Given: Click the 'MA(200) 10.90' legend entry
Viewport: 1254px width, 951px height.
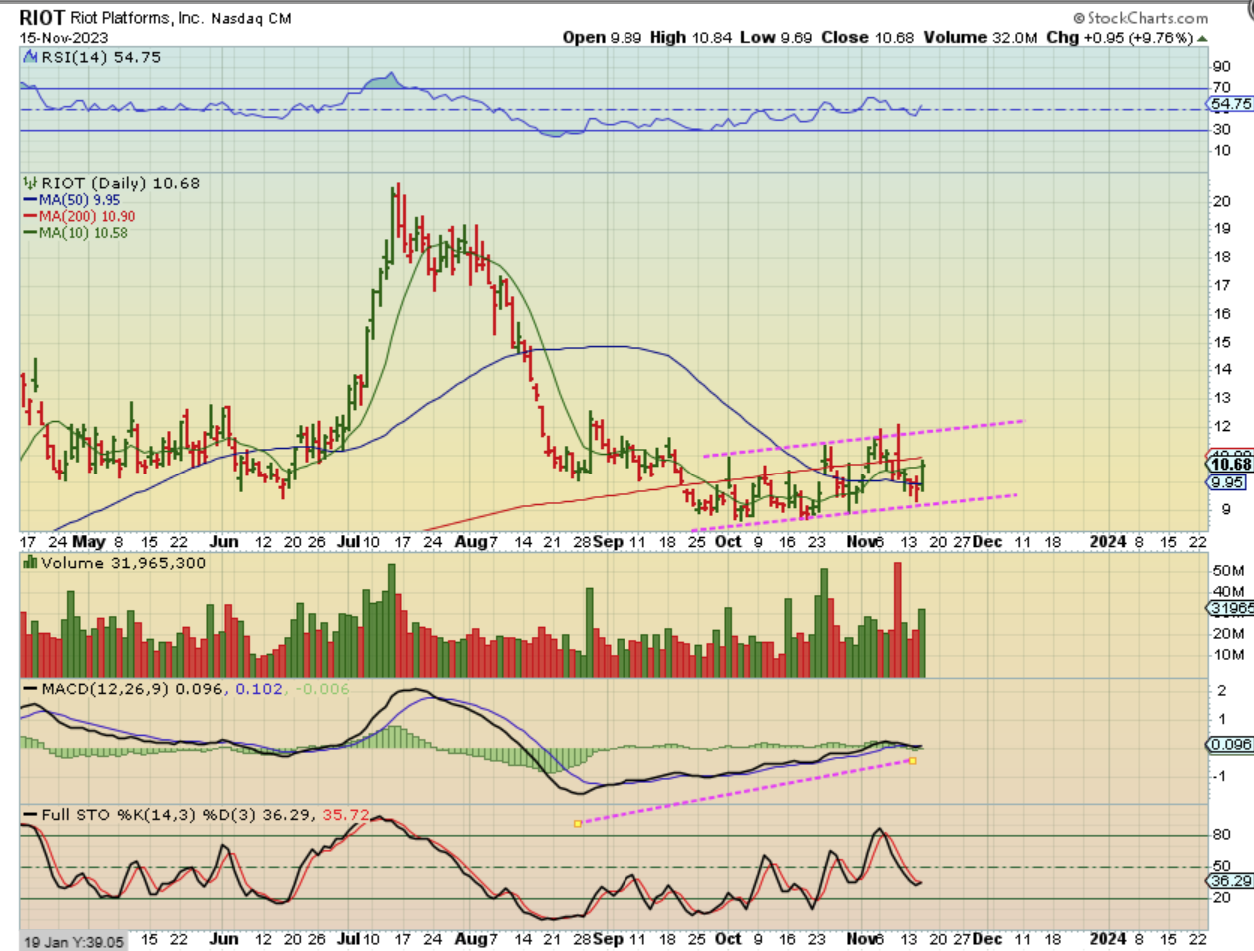Looking at the screenshot, I should click(81, 216).
